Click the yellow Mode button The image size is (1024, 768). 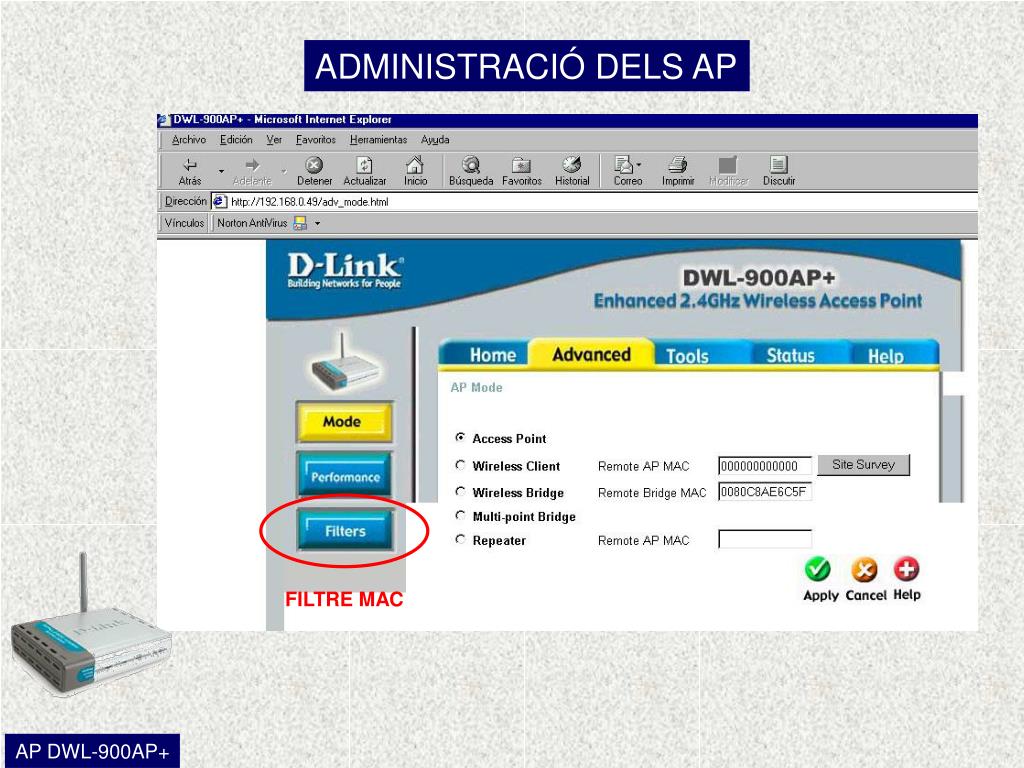[344, 422]
